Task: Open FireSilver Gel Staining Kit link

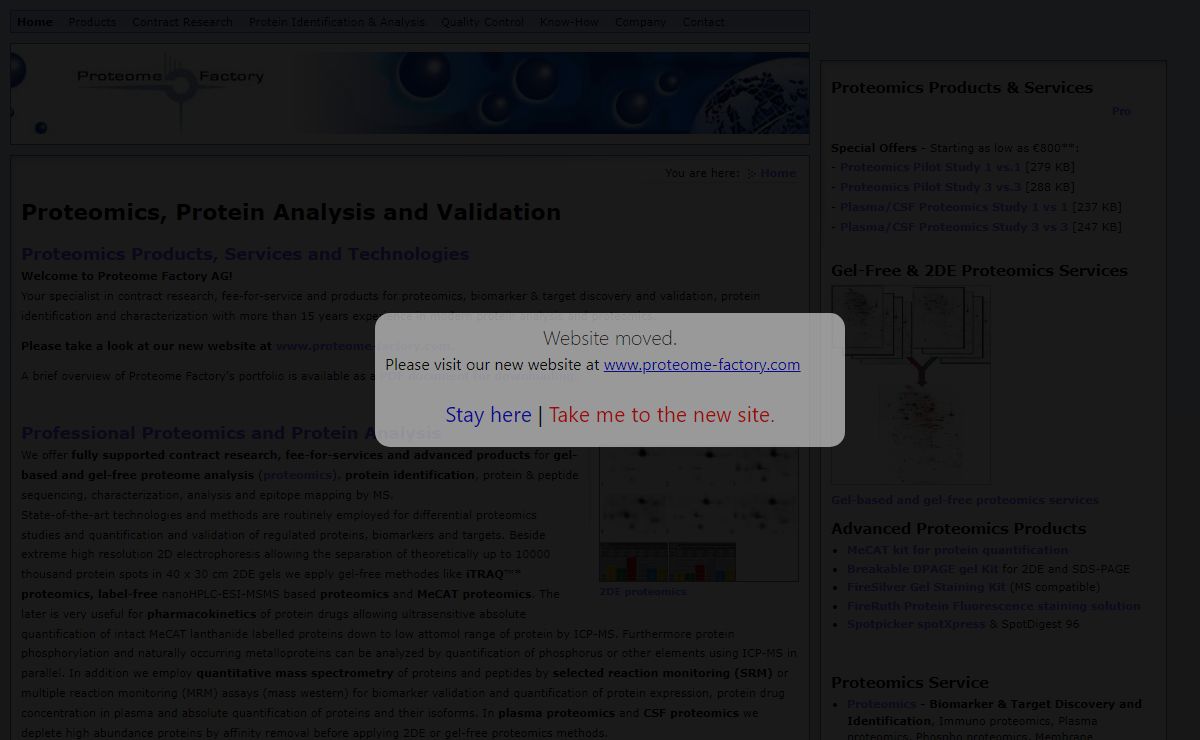Action: [926, 587]
